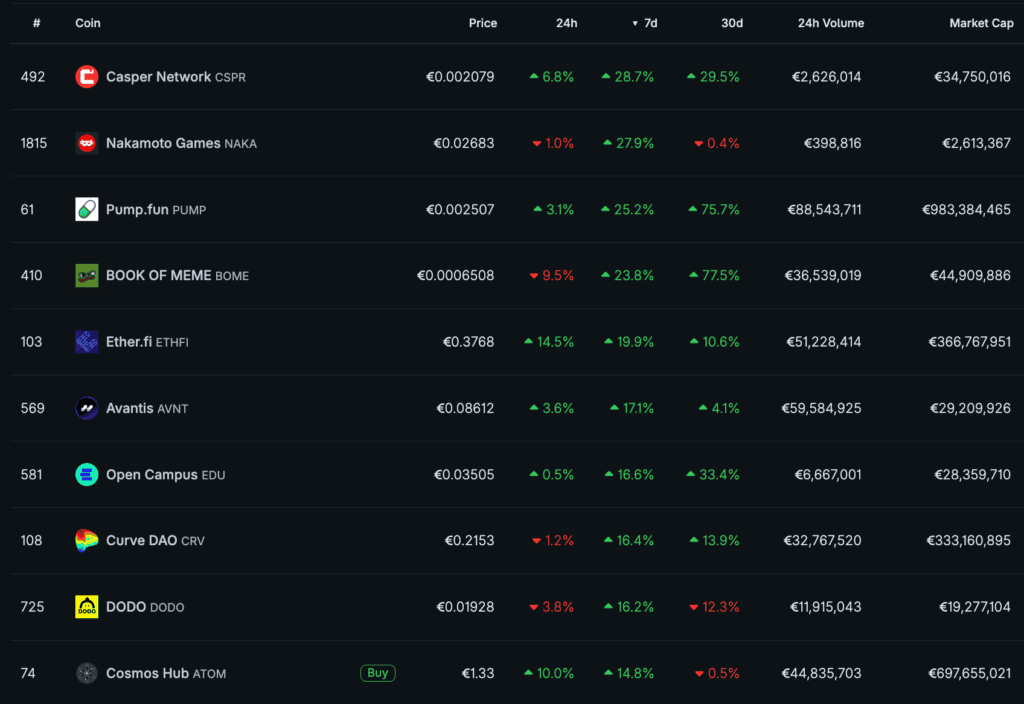The height and width of the screenshot is (704, 1024).
Task: Select the BOOK OF MEME frog icon
Action: pyautogui.click(x=86, y=276)
